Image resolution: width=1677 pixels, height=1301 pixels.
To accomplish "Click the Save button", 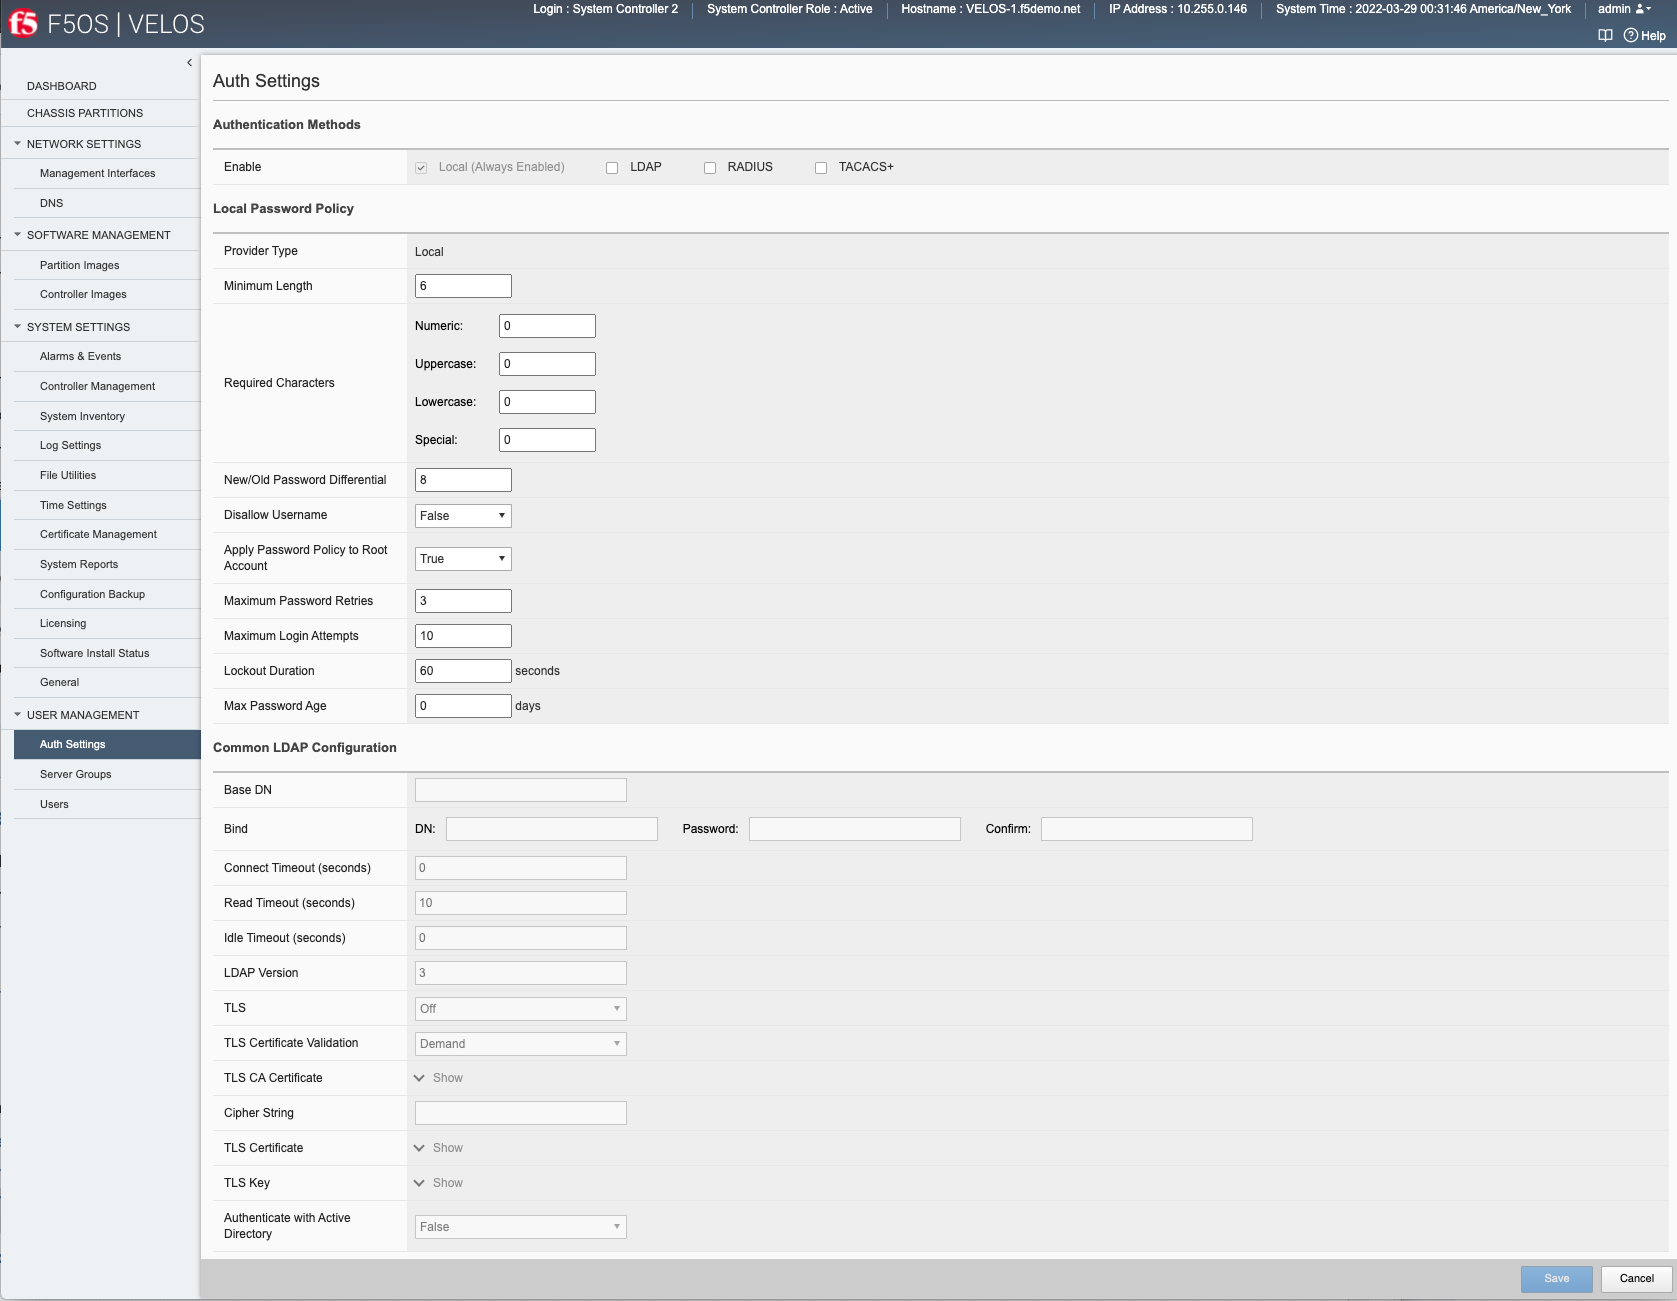I will click(x=1556, y=1278).
